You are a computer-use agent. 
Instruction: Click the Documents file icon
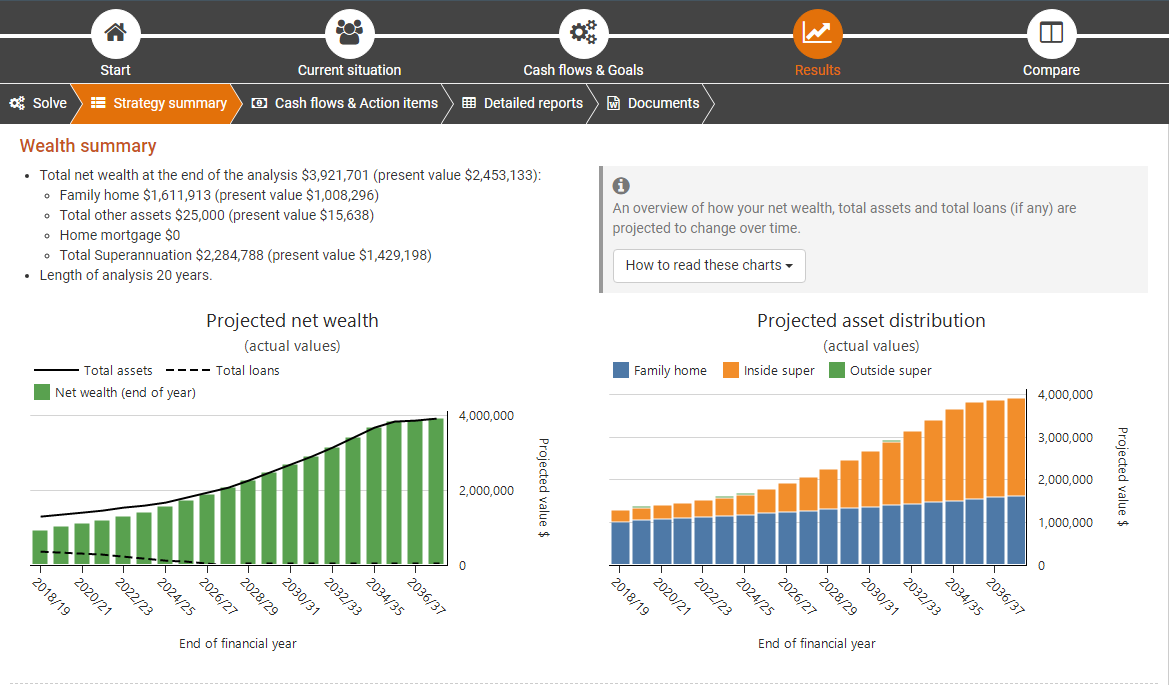pos(614,103)
